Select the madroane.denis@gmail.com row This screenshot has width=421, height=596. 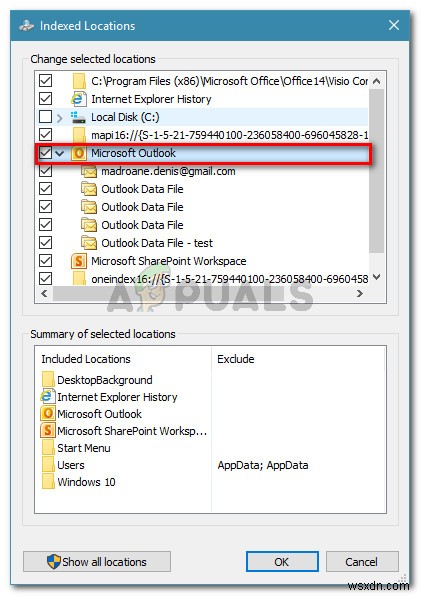[x=203, y=171]
